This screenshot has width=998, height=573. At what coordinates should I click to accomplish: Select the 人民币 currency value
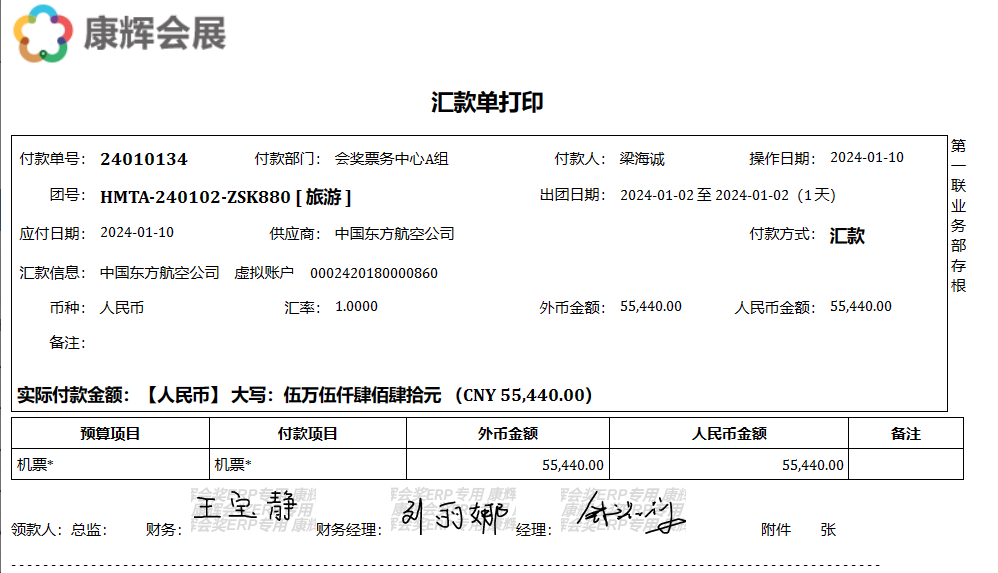(122, 307)
